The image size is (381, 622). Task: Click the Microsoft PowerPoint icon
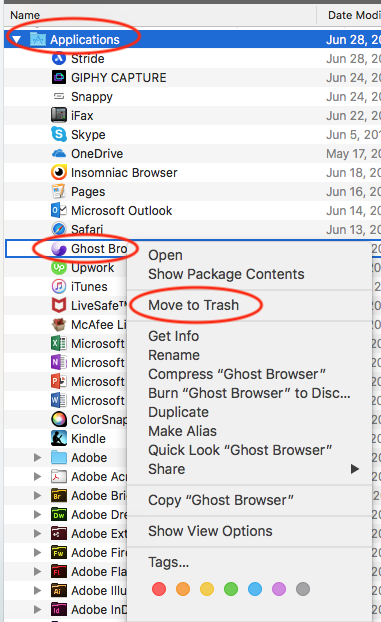pos(59,382)
